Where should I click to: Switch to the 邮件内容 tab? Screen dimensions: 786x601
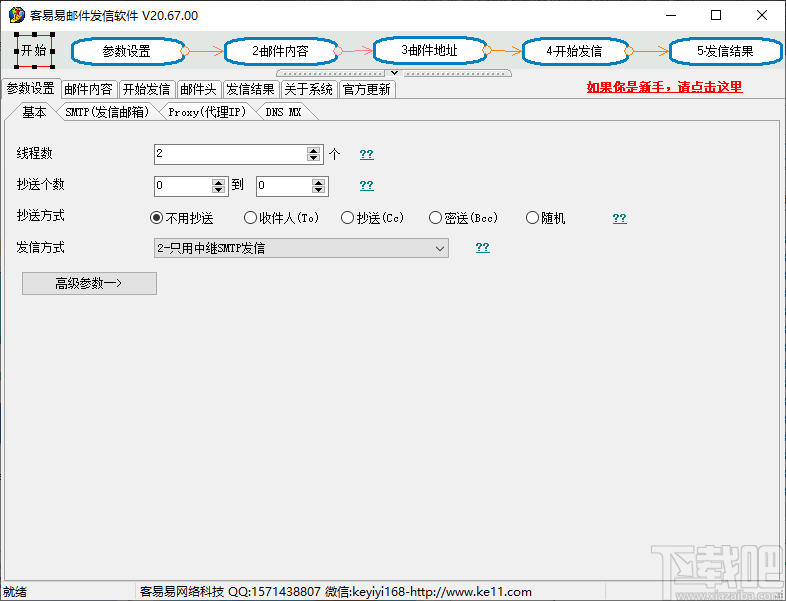[x=89, y=90]
